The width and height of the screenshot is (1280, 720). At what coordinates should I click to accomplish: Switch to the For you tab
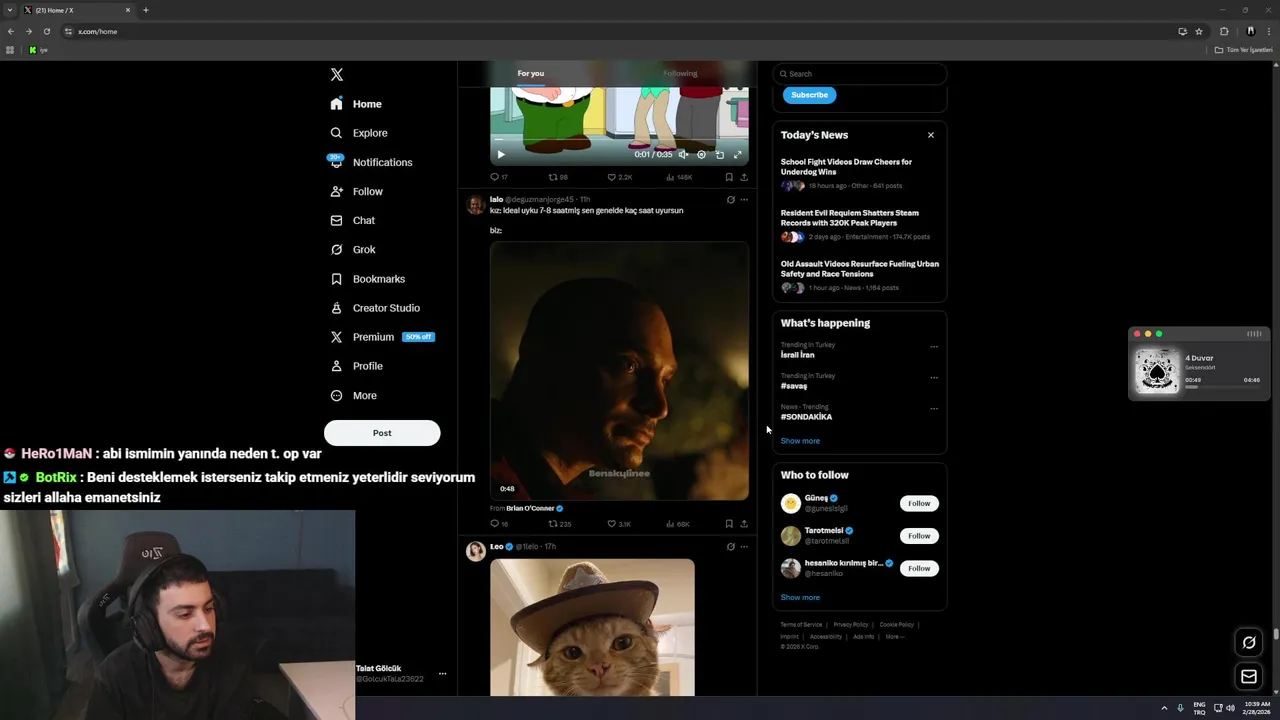point(531,73)
